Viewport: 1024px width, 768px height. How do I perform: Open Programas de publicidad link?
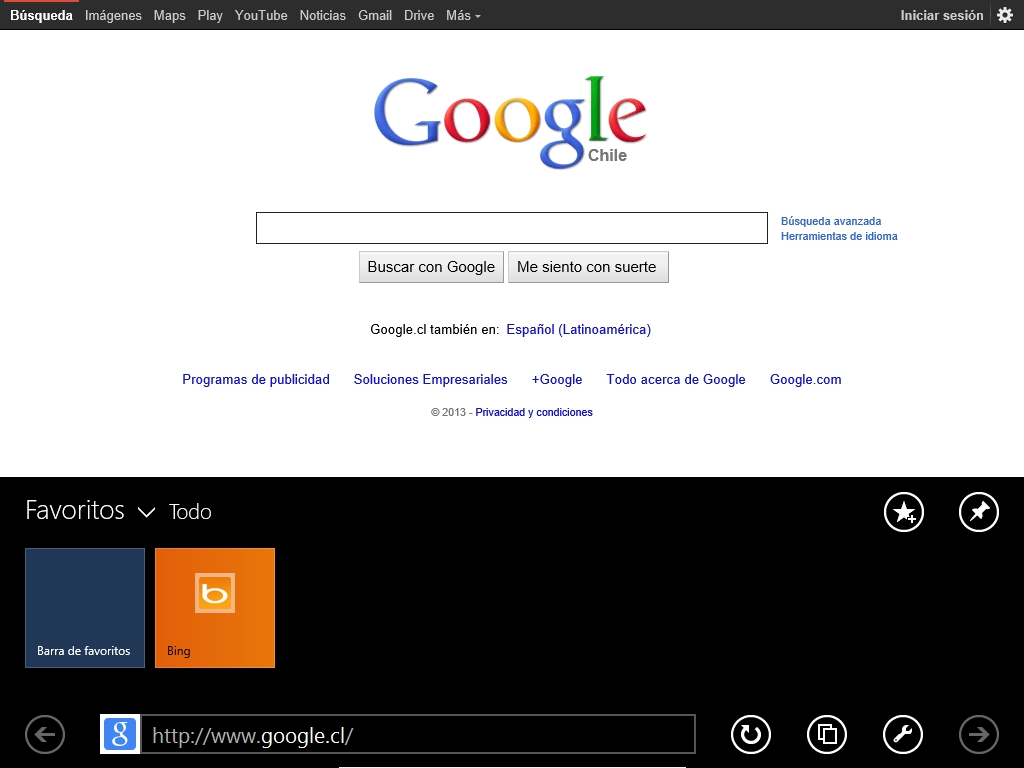(256, 379)
